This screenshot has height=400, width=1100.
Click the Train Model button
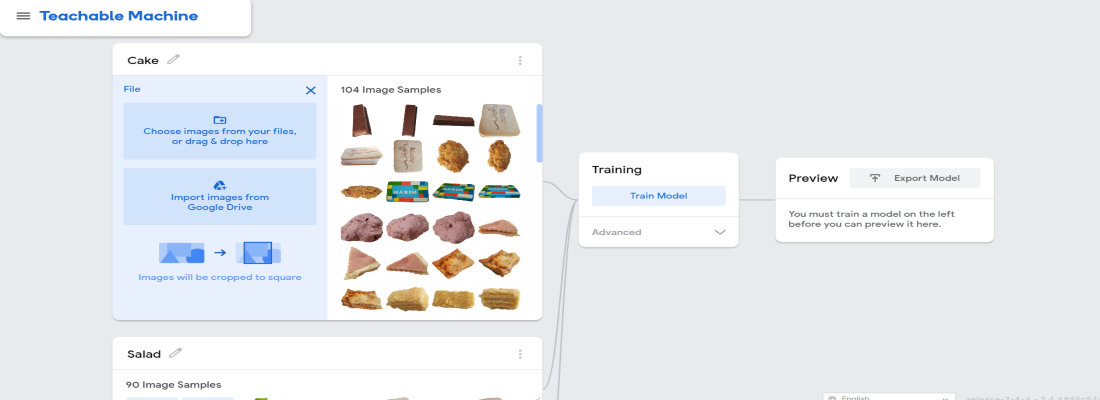pos(658,196)
